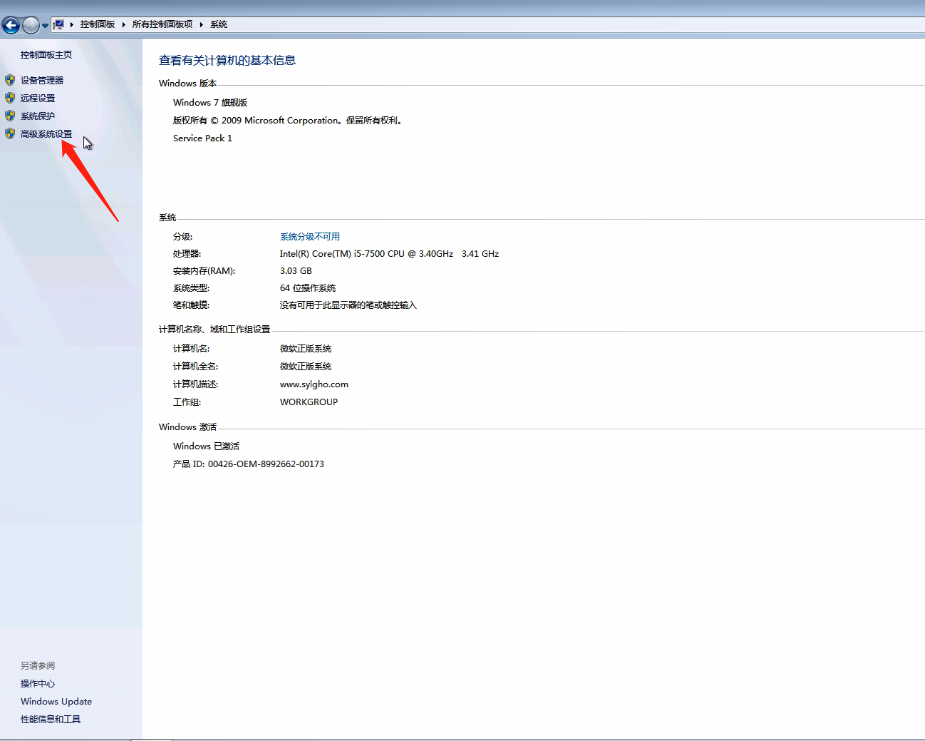The width and height of the screenshot is (925, 741).
Task: Select 系统 in the address breadcrumb
Action: click(218, 24)
